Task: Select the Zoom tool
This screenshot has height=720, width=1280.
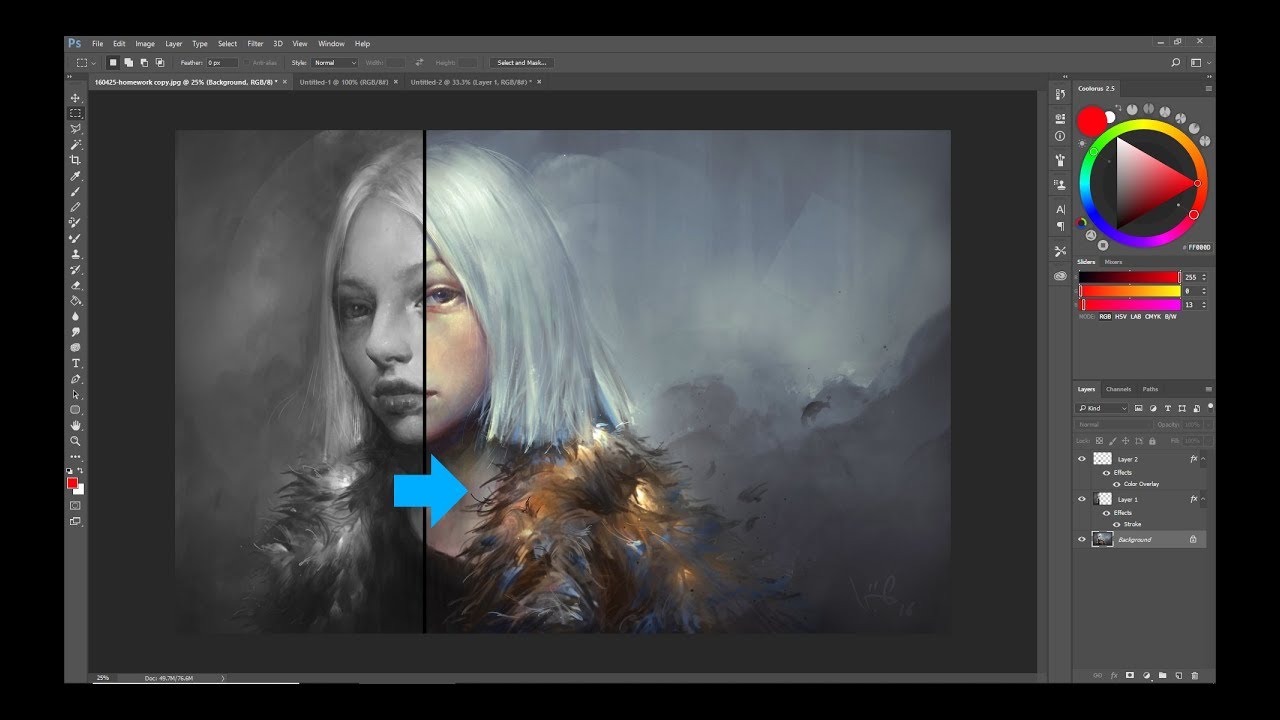Action: click(x=75, y=441)
